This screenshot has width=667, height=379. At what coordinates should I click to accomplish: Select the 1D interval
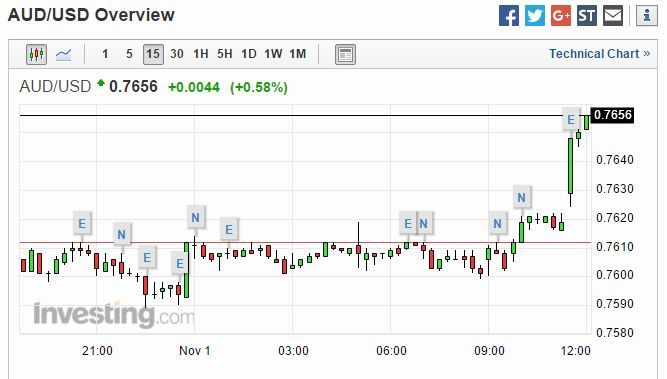coord(249,54)
